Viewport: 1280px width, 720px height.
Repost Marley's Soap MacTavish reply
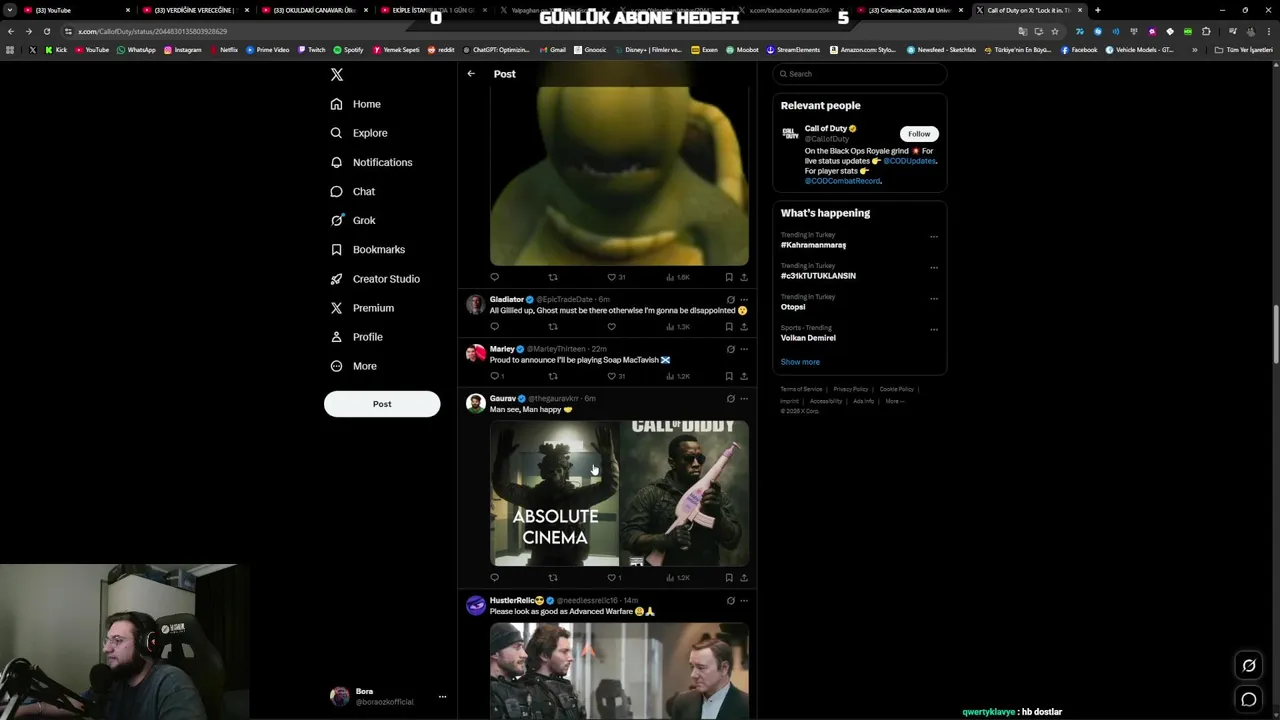click(x=553, y=376)
